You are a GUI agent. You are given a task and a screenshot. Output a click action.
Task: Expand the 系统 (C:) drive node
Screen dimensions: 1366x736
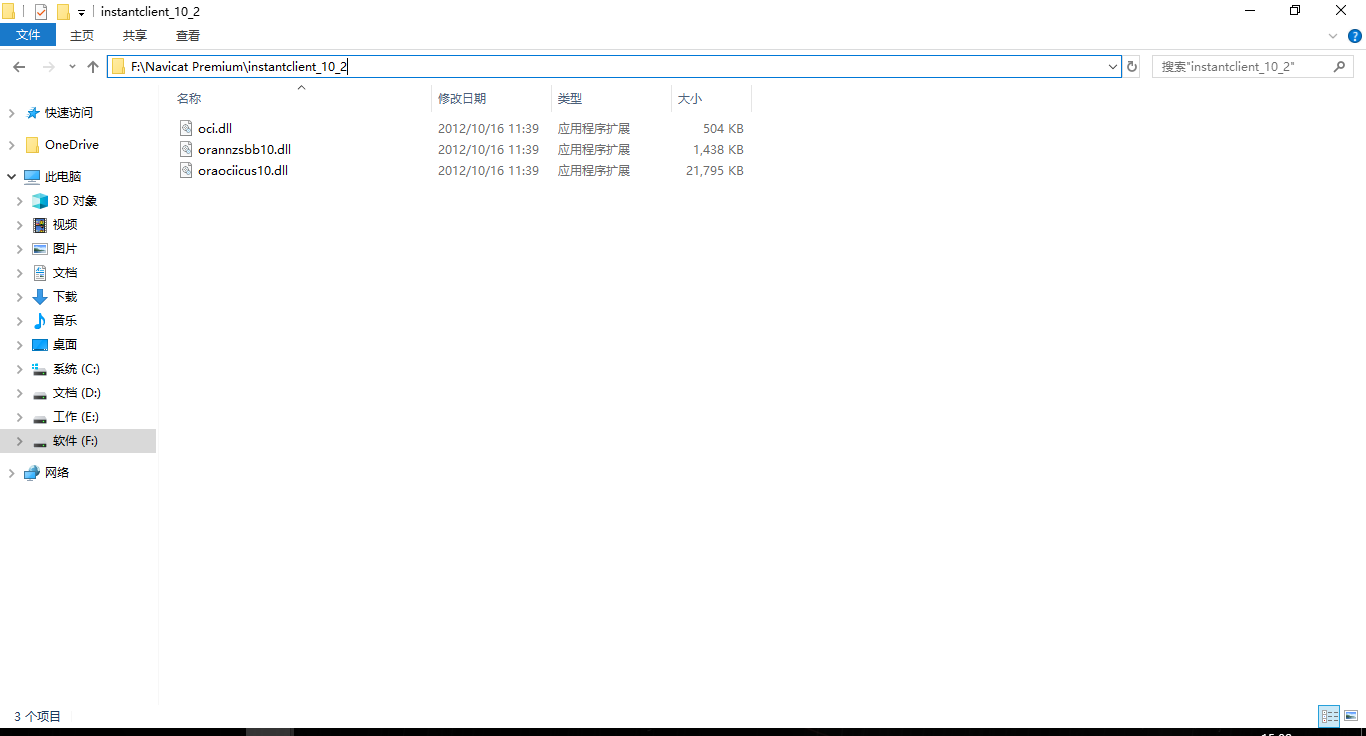19,369
